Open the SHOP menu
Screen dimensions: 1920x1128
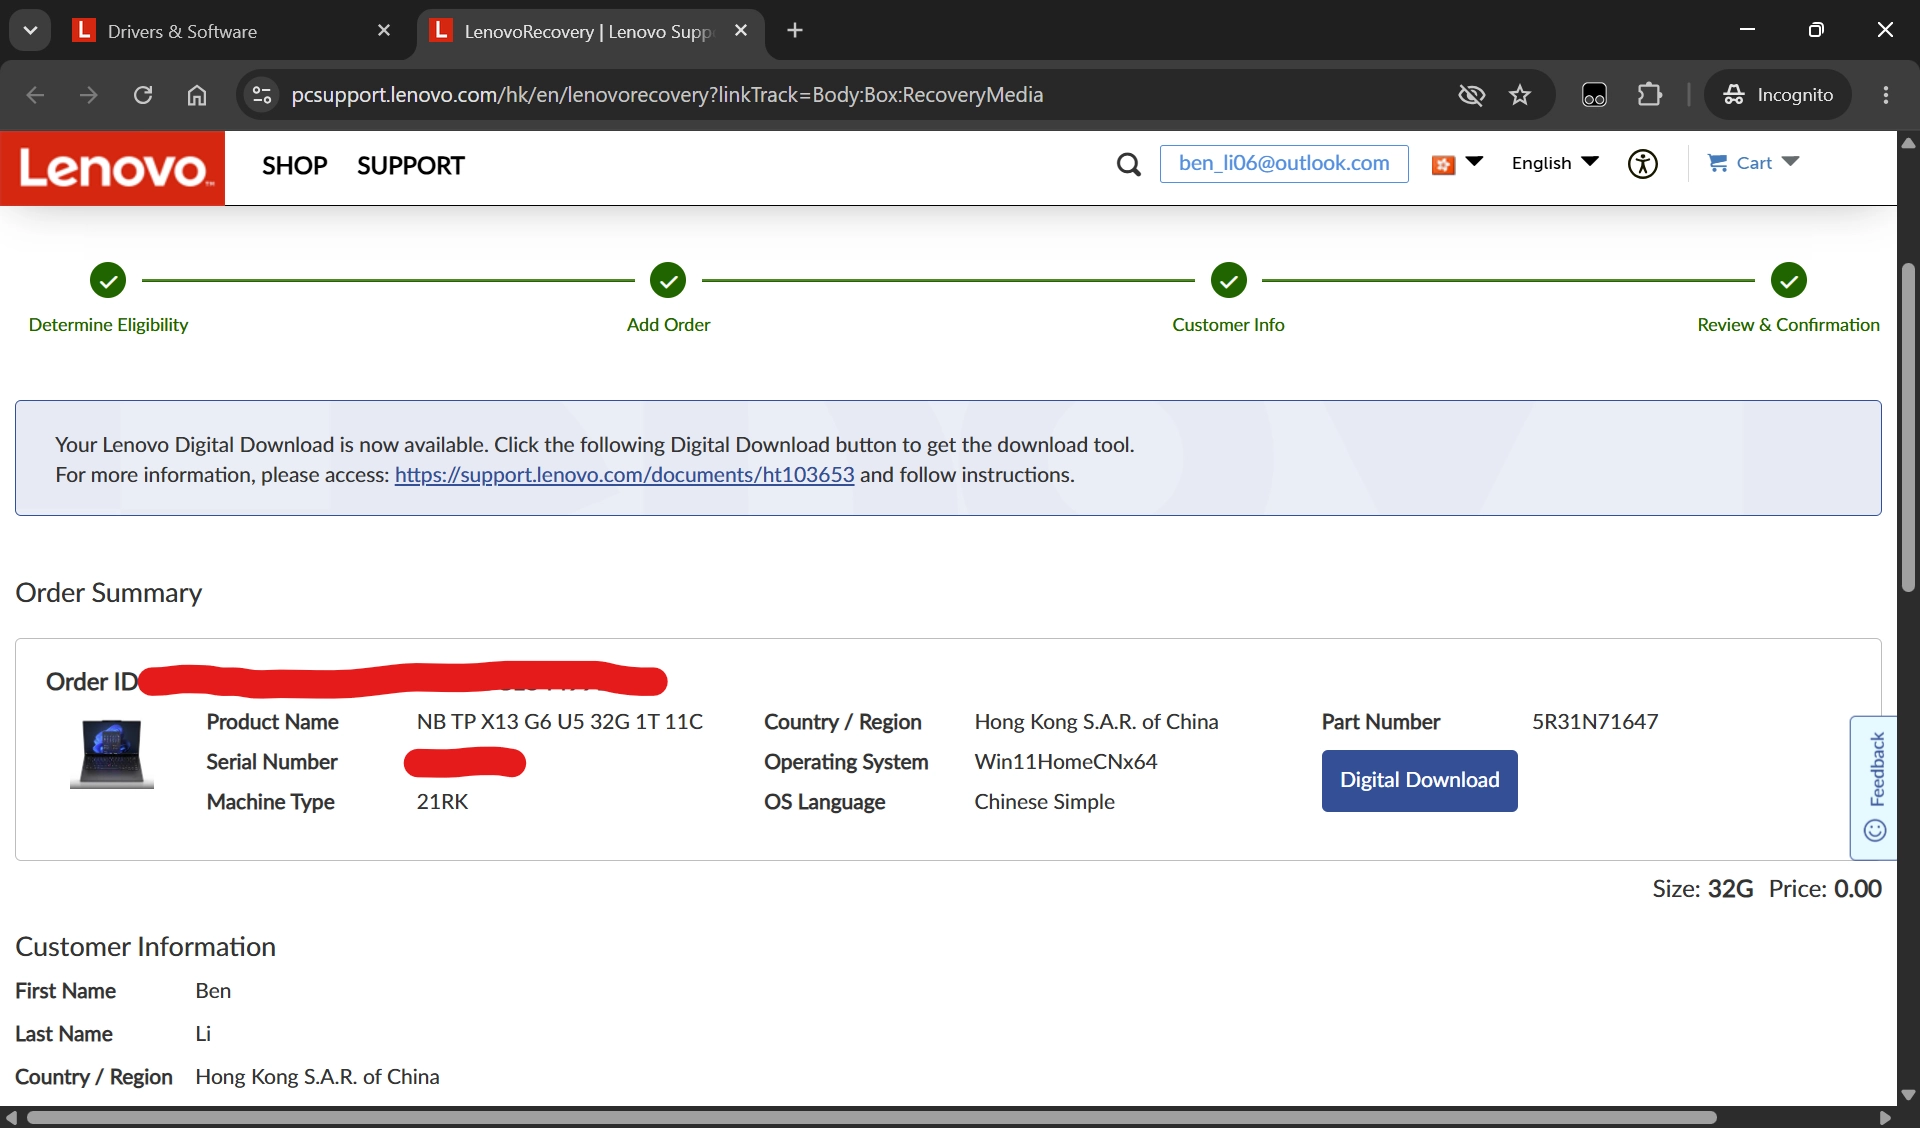click(295, 166)
